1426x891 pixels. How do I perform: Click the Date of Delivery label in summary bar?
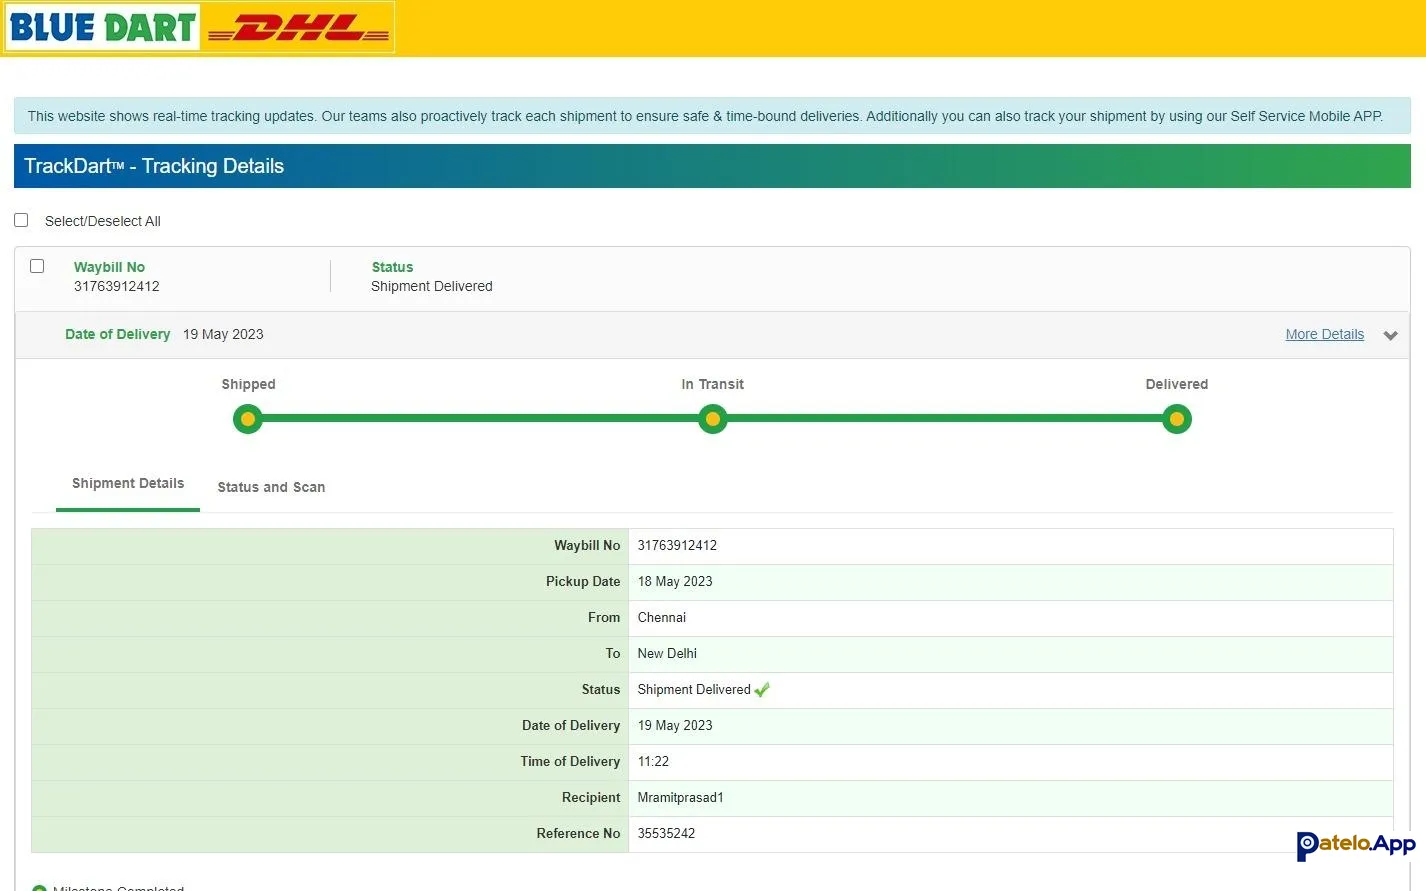click(117, 334)
